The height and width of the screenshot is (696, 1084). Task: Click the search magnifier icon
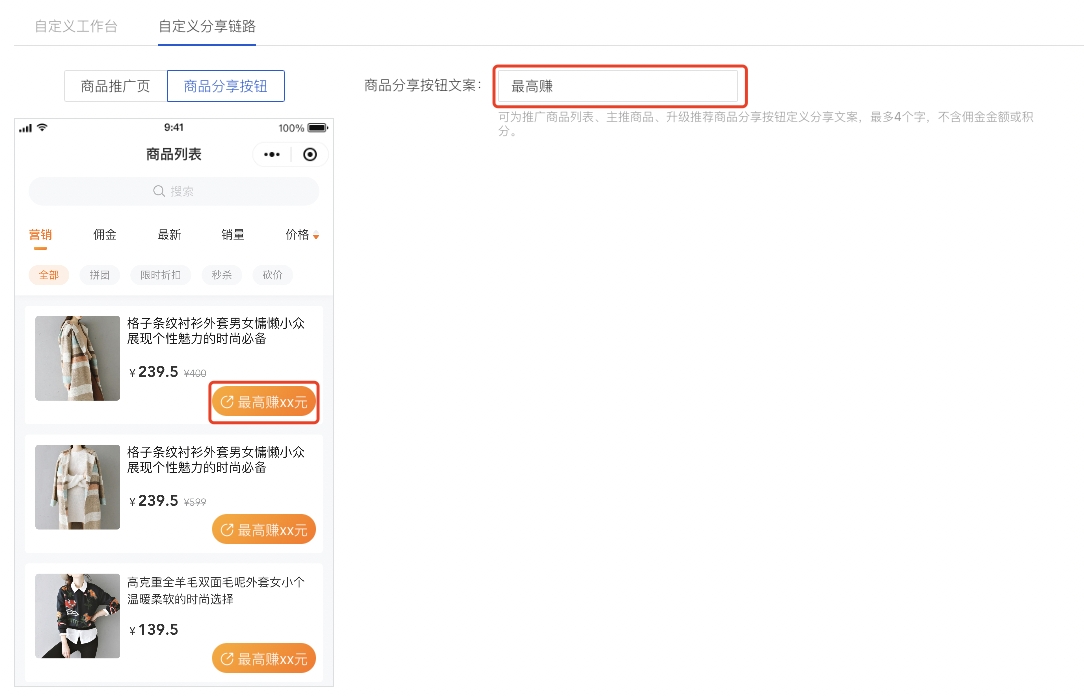[x=159, y=191]
